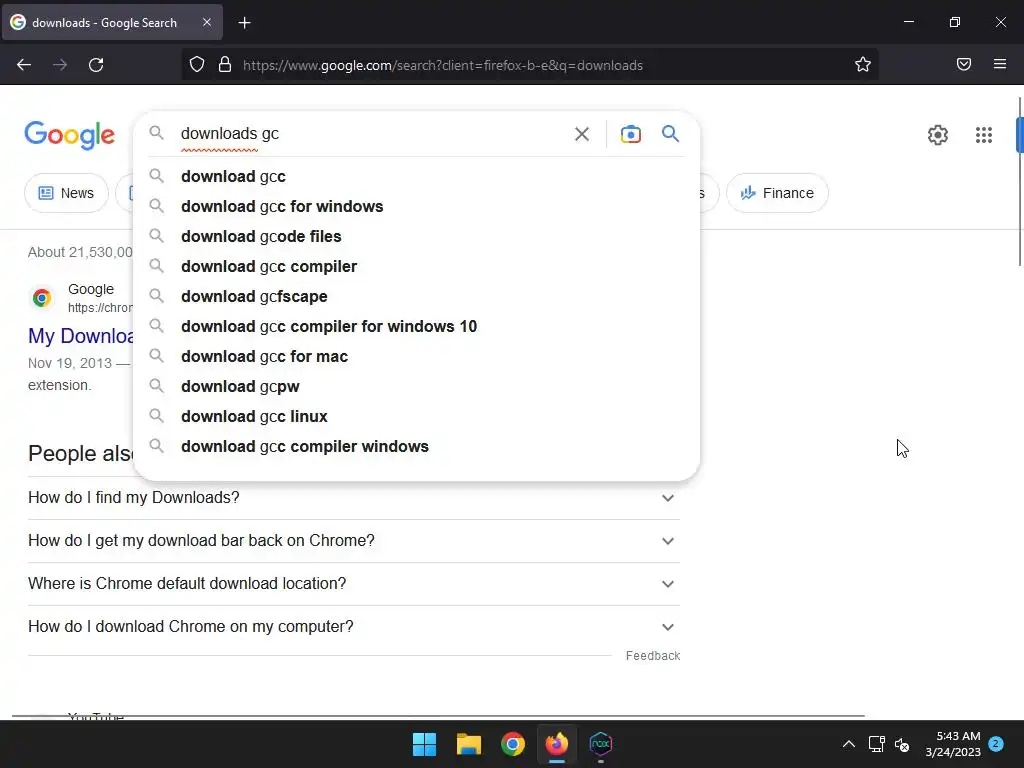Reload the page with the refresh icon
The width and height of the screenshot is (1024, 768).
pyautogui.click(x=96, y=65)
